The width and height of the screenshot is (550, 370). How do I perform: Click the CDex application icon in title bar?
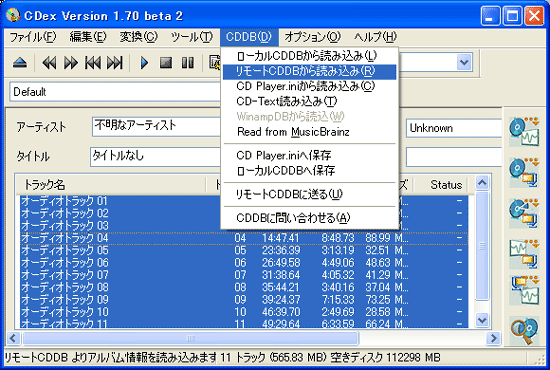[x=13, y=15]
